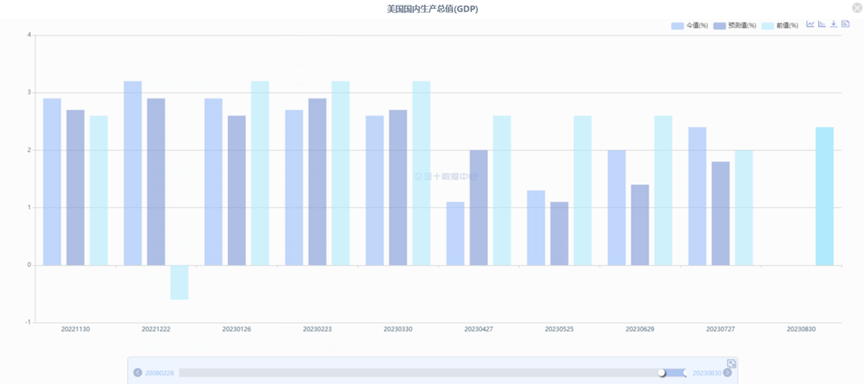Toggle the 预测值(%) legend series
This screenshot has width=864, height=384.
[x=735, y=26]
